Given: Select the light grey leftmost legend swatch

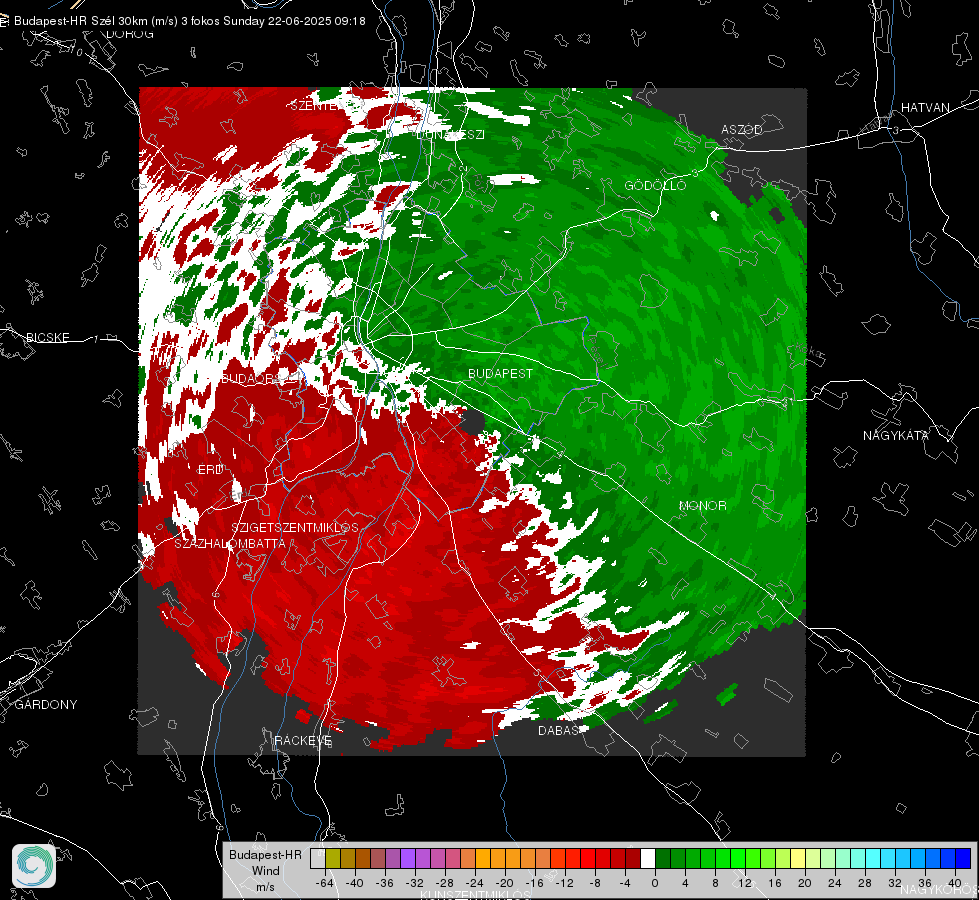Looking at the screenshot, I should (318, 859).
